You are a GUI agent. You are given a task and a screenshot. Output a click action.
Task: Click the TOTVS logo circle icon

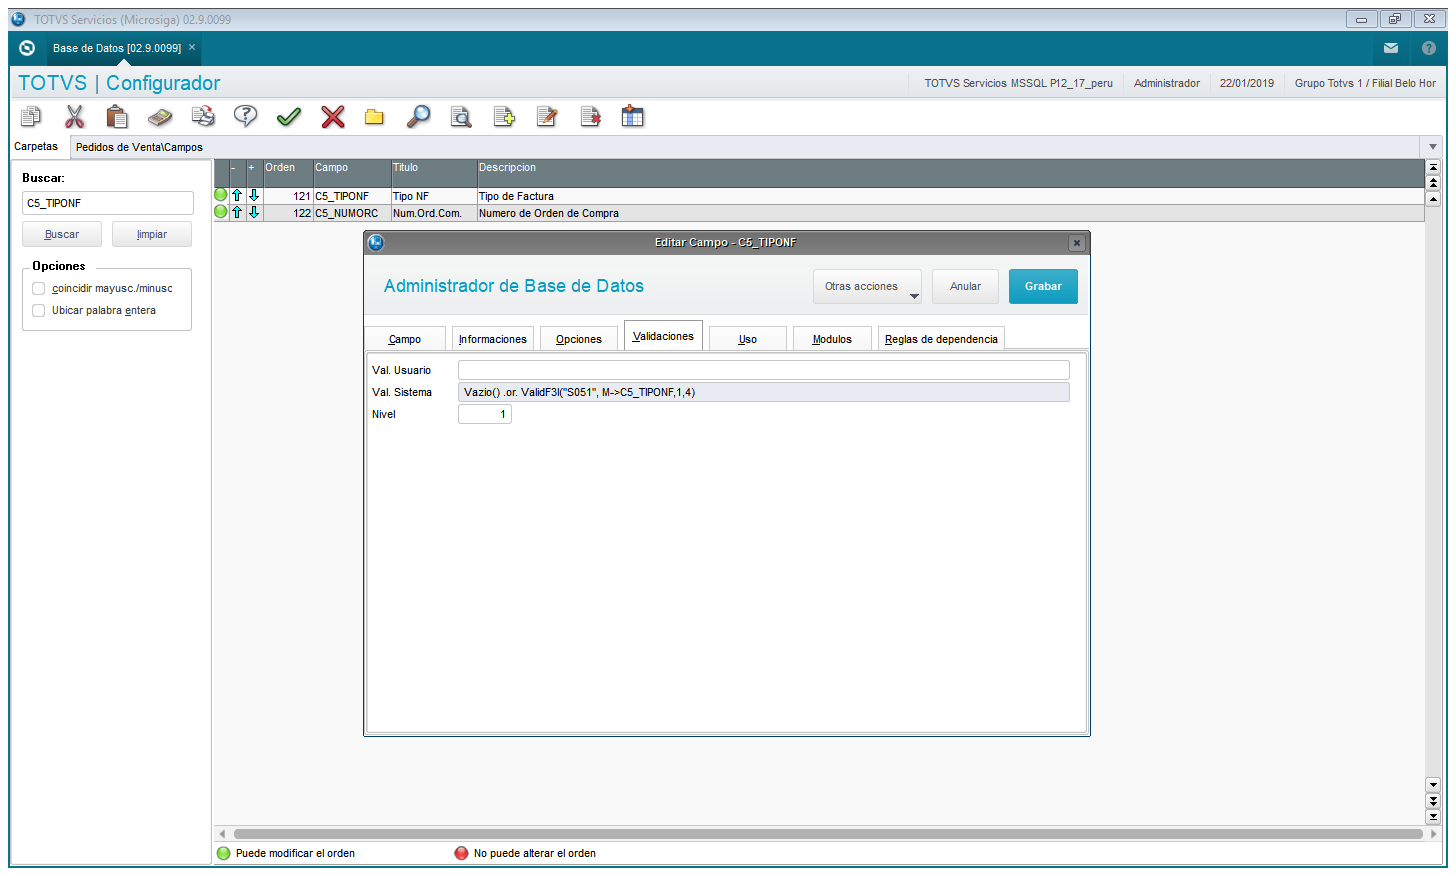[x=27, y=48]
